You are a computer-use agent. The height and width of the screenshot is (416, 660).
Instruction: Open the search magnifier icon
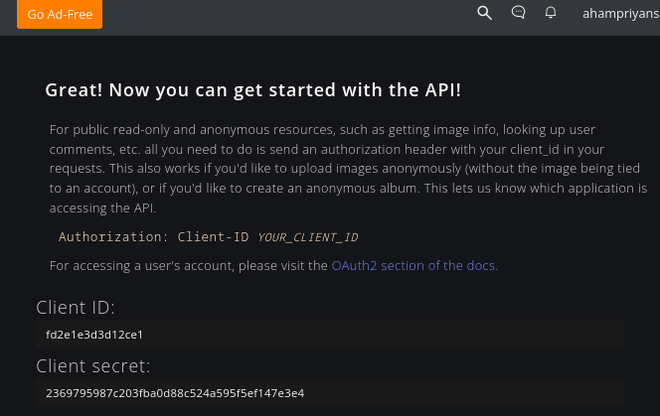(485, 13)
